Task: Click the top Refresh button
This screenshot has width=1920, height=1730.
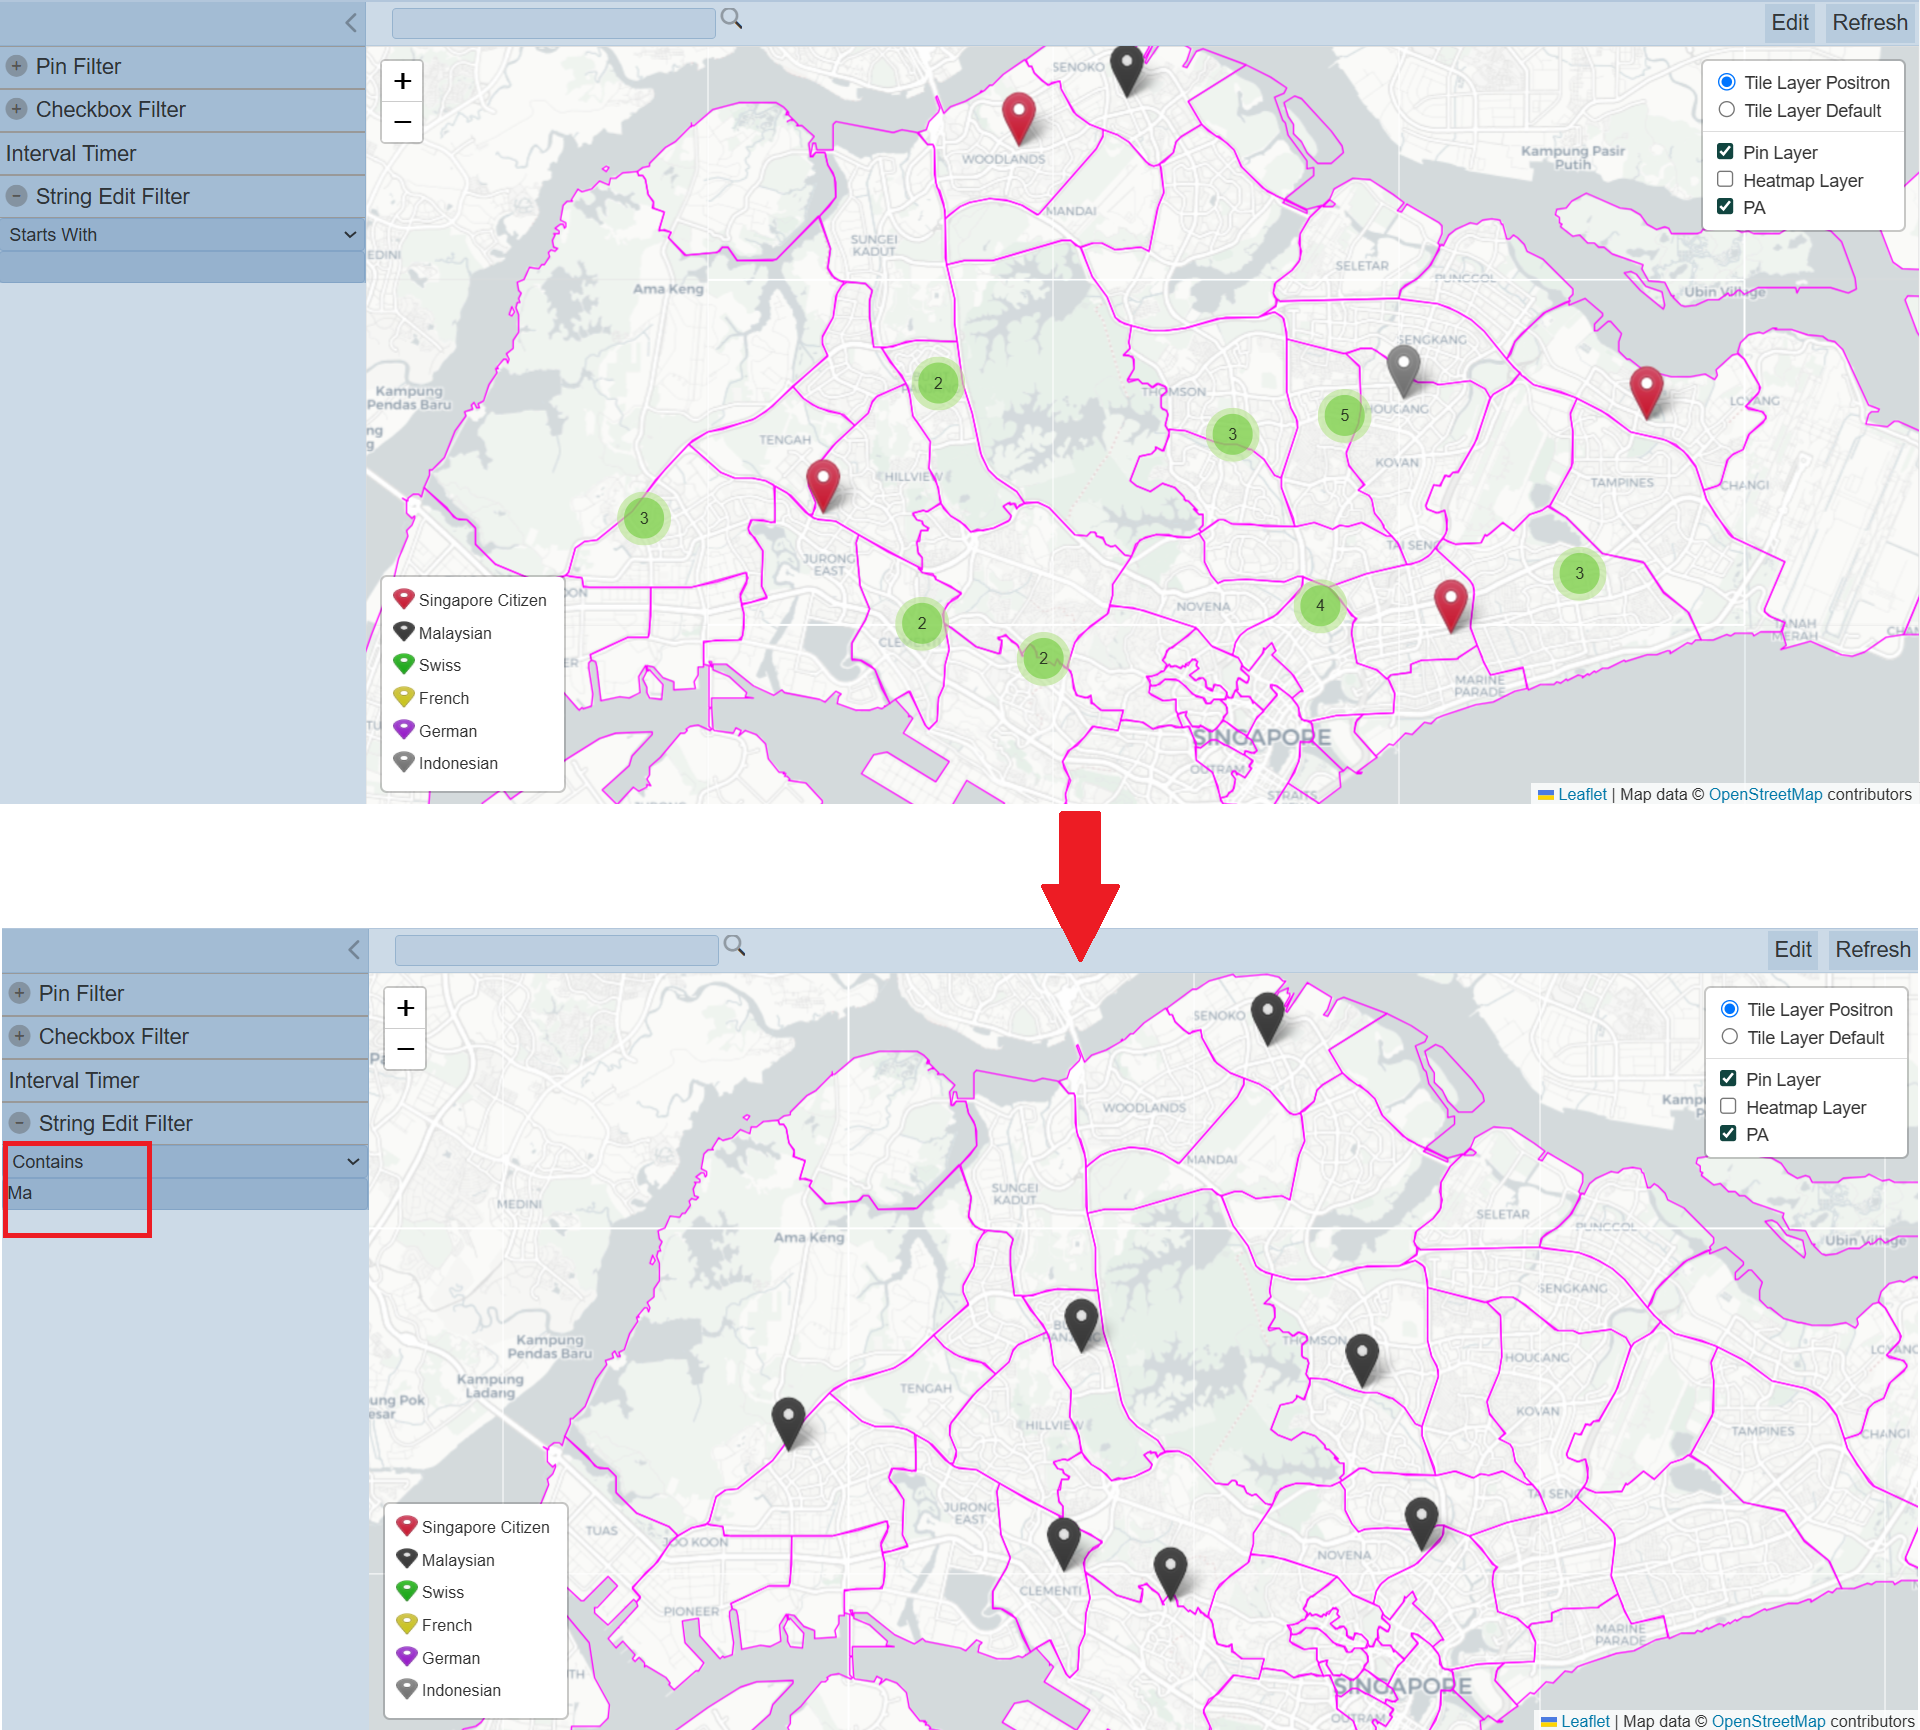Action: coord(1869,23)
